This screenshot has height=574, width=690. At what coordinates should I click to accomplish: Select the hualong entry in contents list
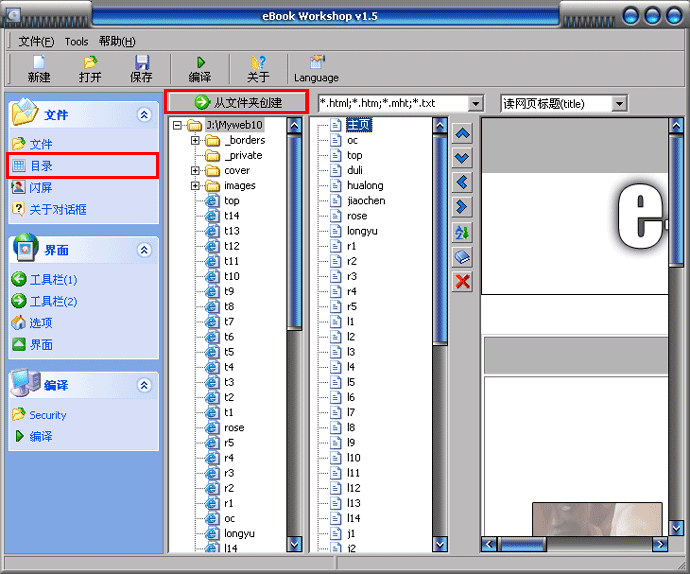click(x=365, y=186)
